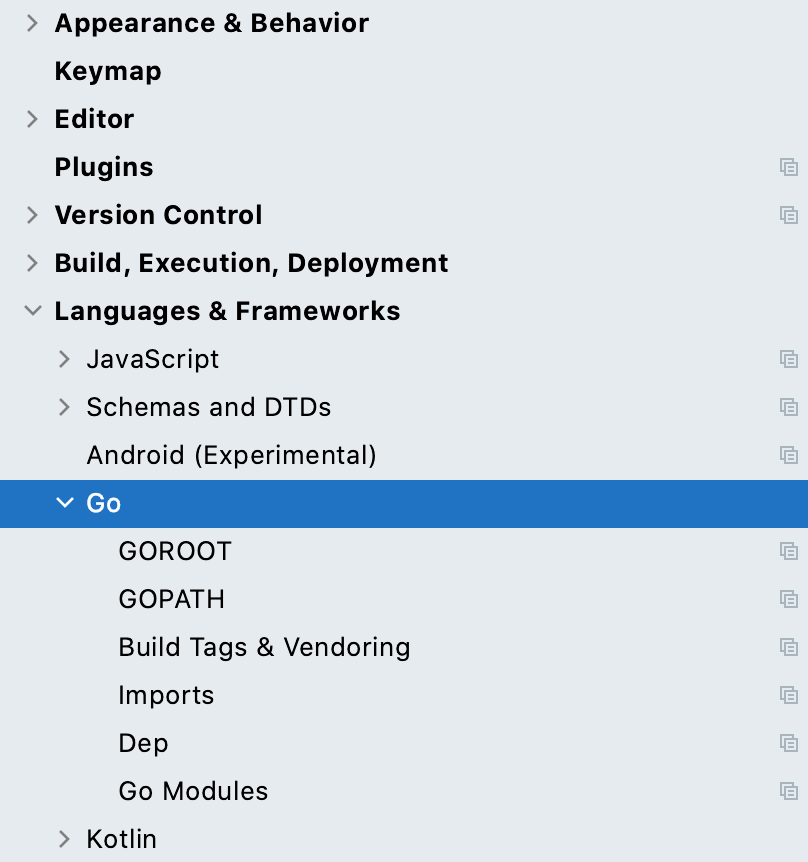Click project-level icon next to GOPATH

[x=788, y=599]
